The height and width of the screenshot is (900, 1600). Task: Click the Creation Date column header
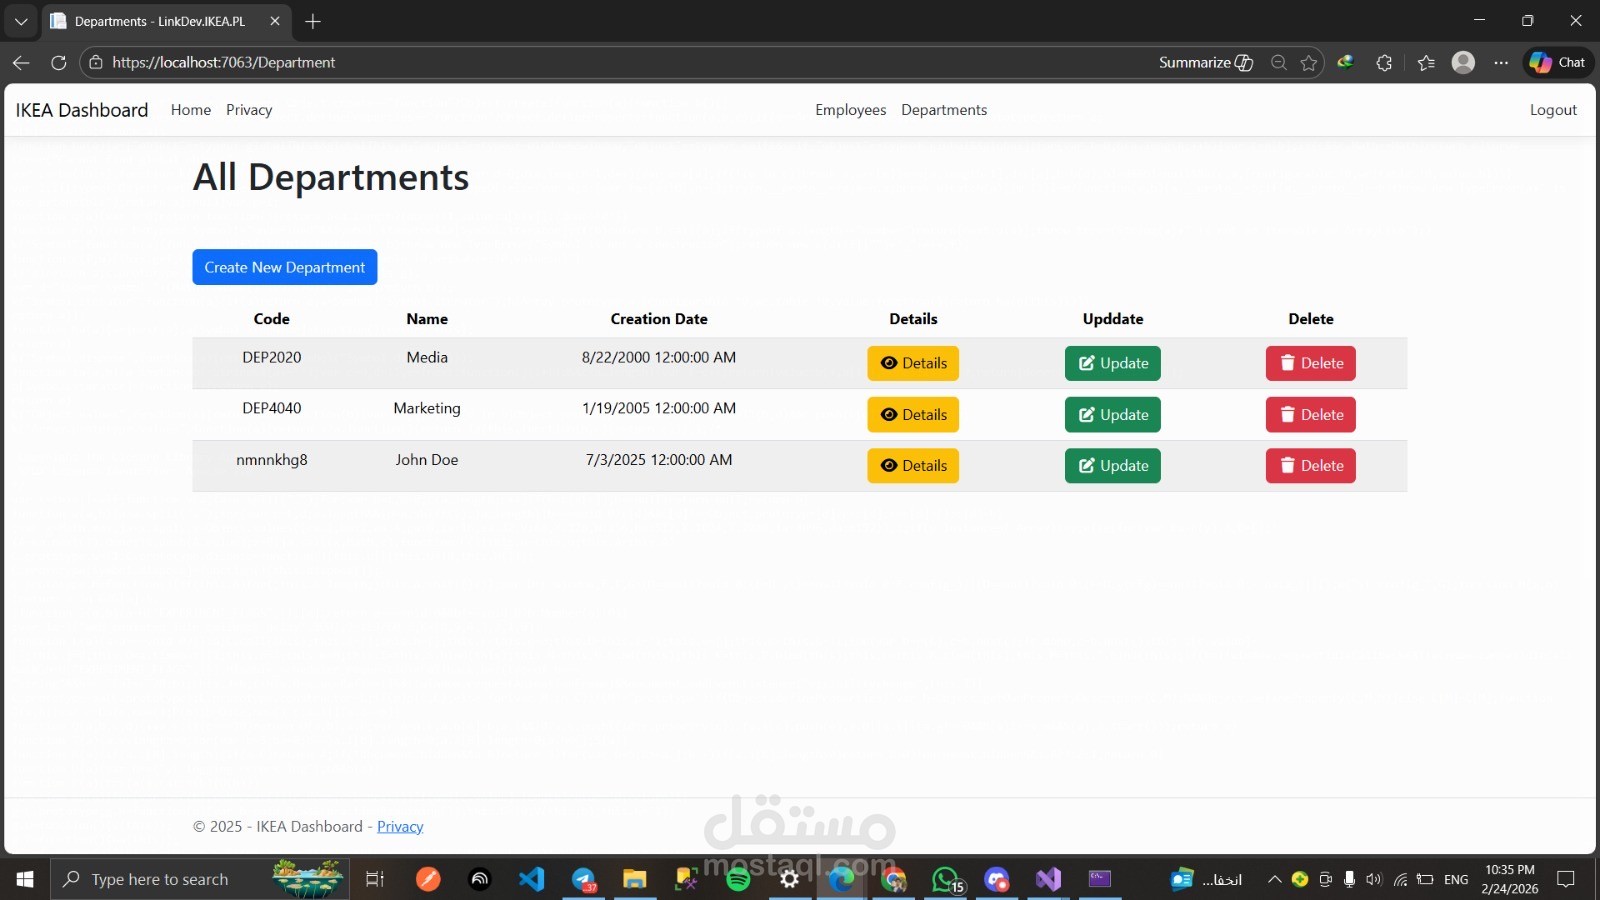point(659,319)
